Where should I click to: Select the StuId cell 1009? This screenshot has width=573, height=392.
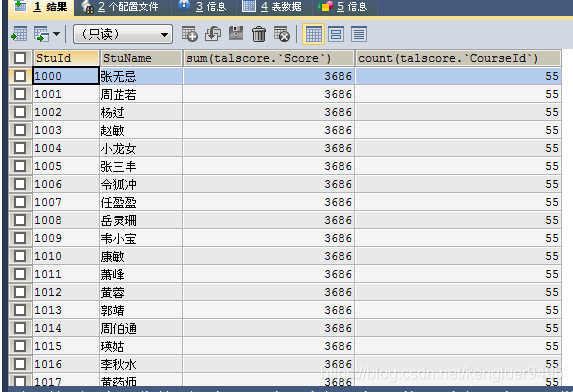coord(66,238)
